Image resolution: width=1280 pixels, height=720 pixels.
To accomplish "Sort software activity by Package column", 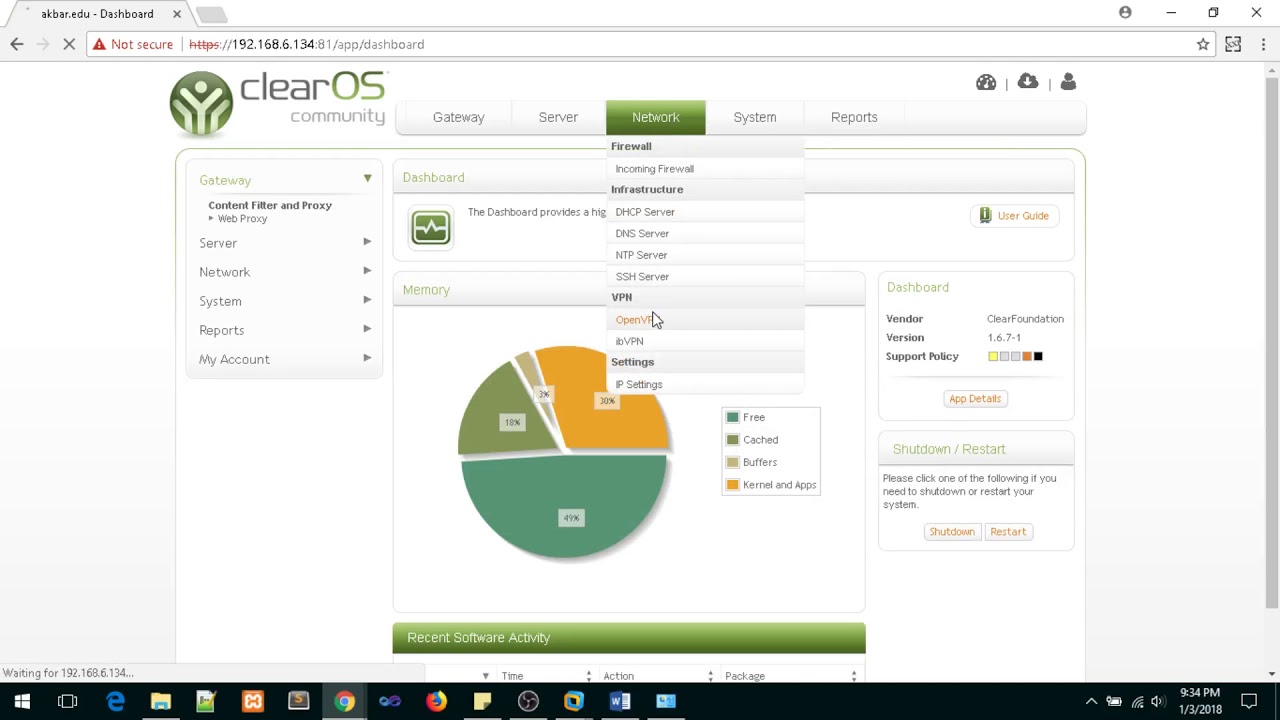I will [790, 676].
